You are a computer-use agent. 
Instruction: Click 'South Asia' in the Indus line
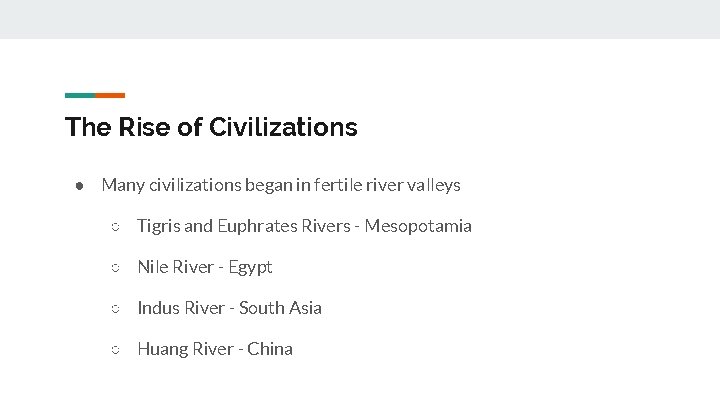coord(280,308)
